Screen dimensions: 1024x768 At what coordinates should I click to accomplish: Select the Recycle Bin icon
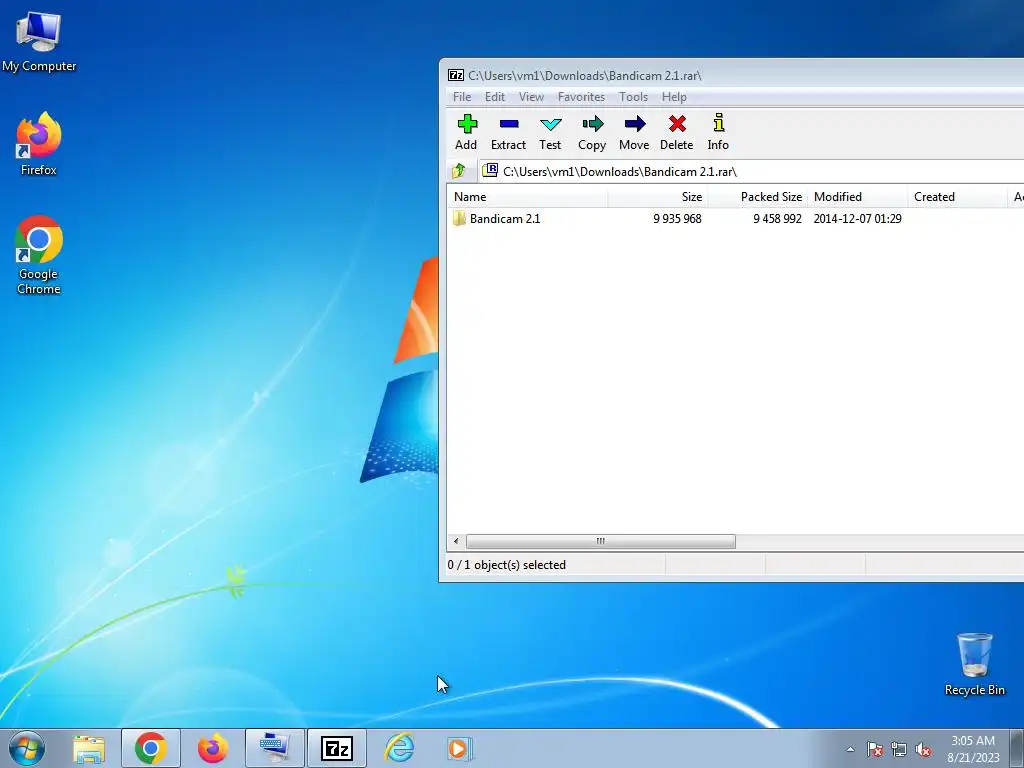point(974,664)
